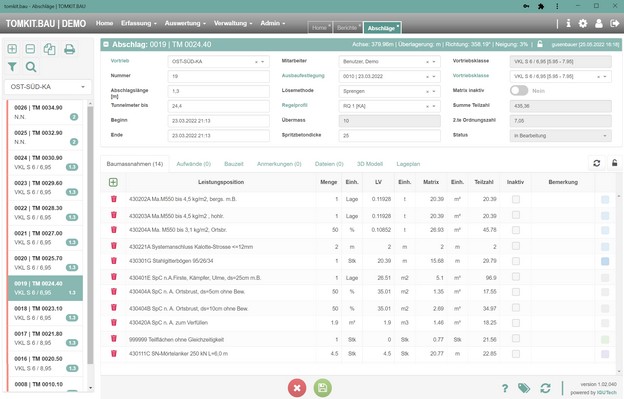Open the Admin menu
Viewport: 624px width, 399px height.
pos(273,23)
